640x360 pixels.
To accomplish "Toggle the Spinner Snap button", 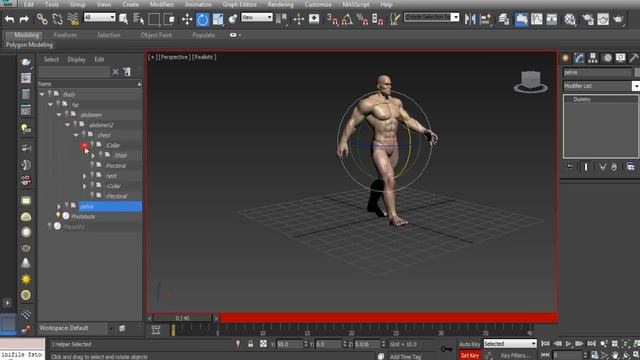I will (x=378, y=19).
